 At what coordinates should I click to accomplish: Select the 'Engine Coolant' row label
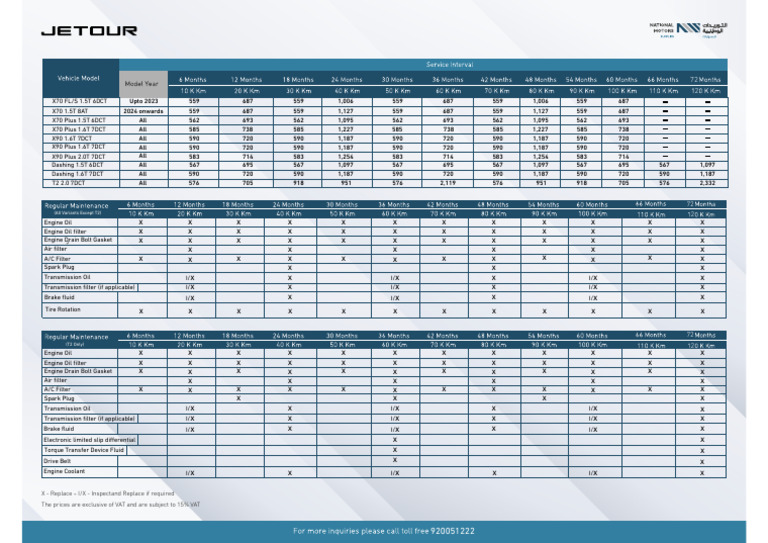(x=64, y=471)
